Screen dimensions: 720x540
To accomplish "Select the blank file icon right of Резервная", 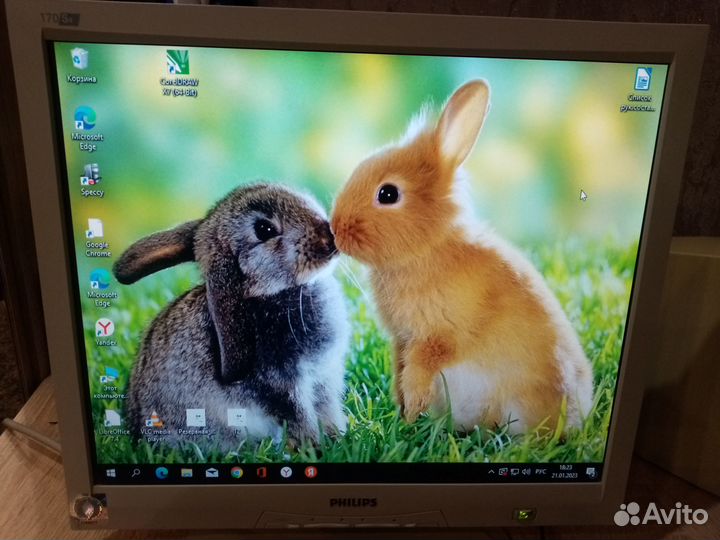I will coord(237,422).
